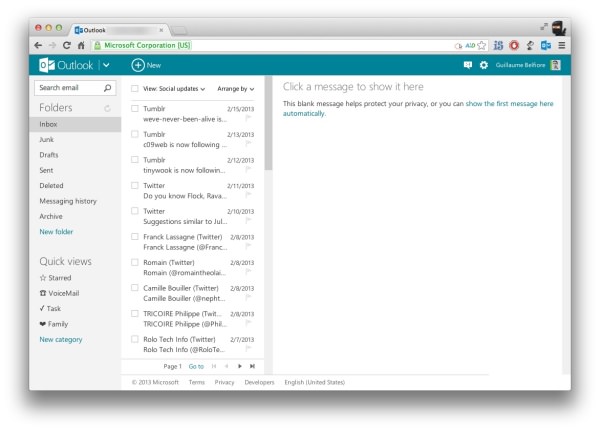Screen dimensions: 600x431
Task: Open the Arrange by dropdown
Action: tap(236, 89)
